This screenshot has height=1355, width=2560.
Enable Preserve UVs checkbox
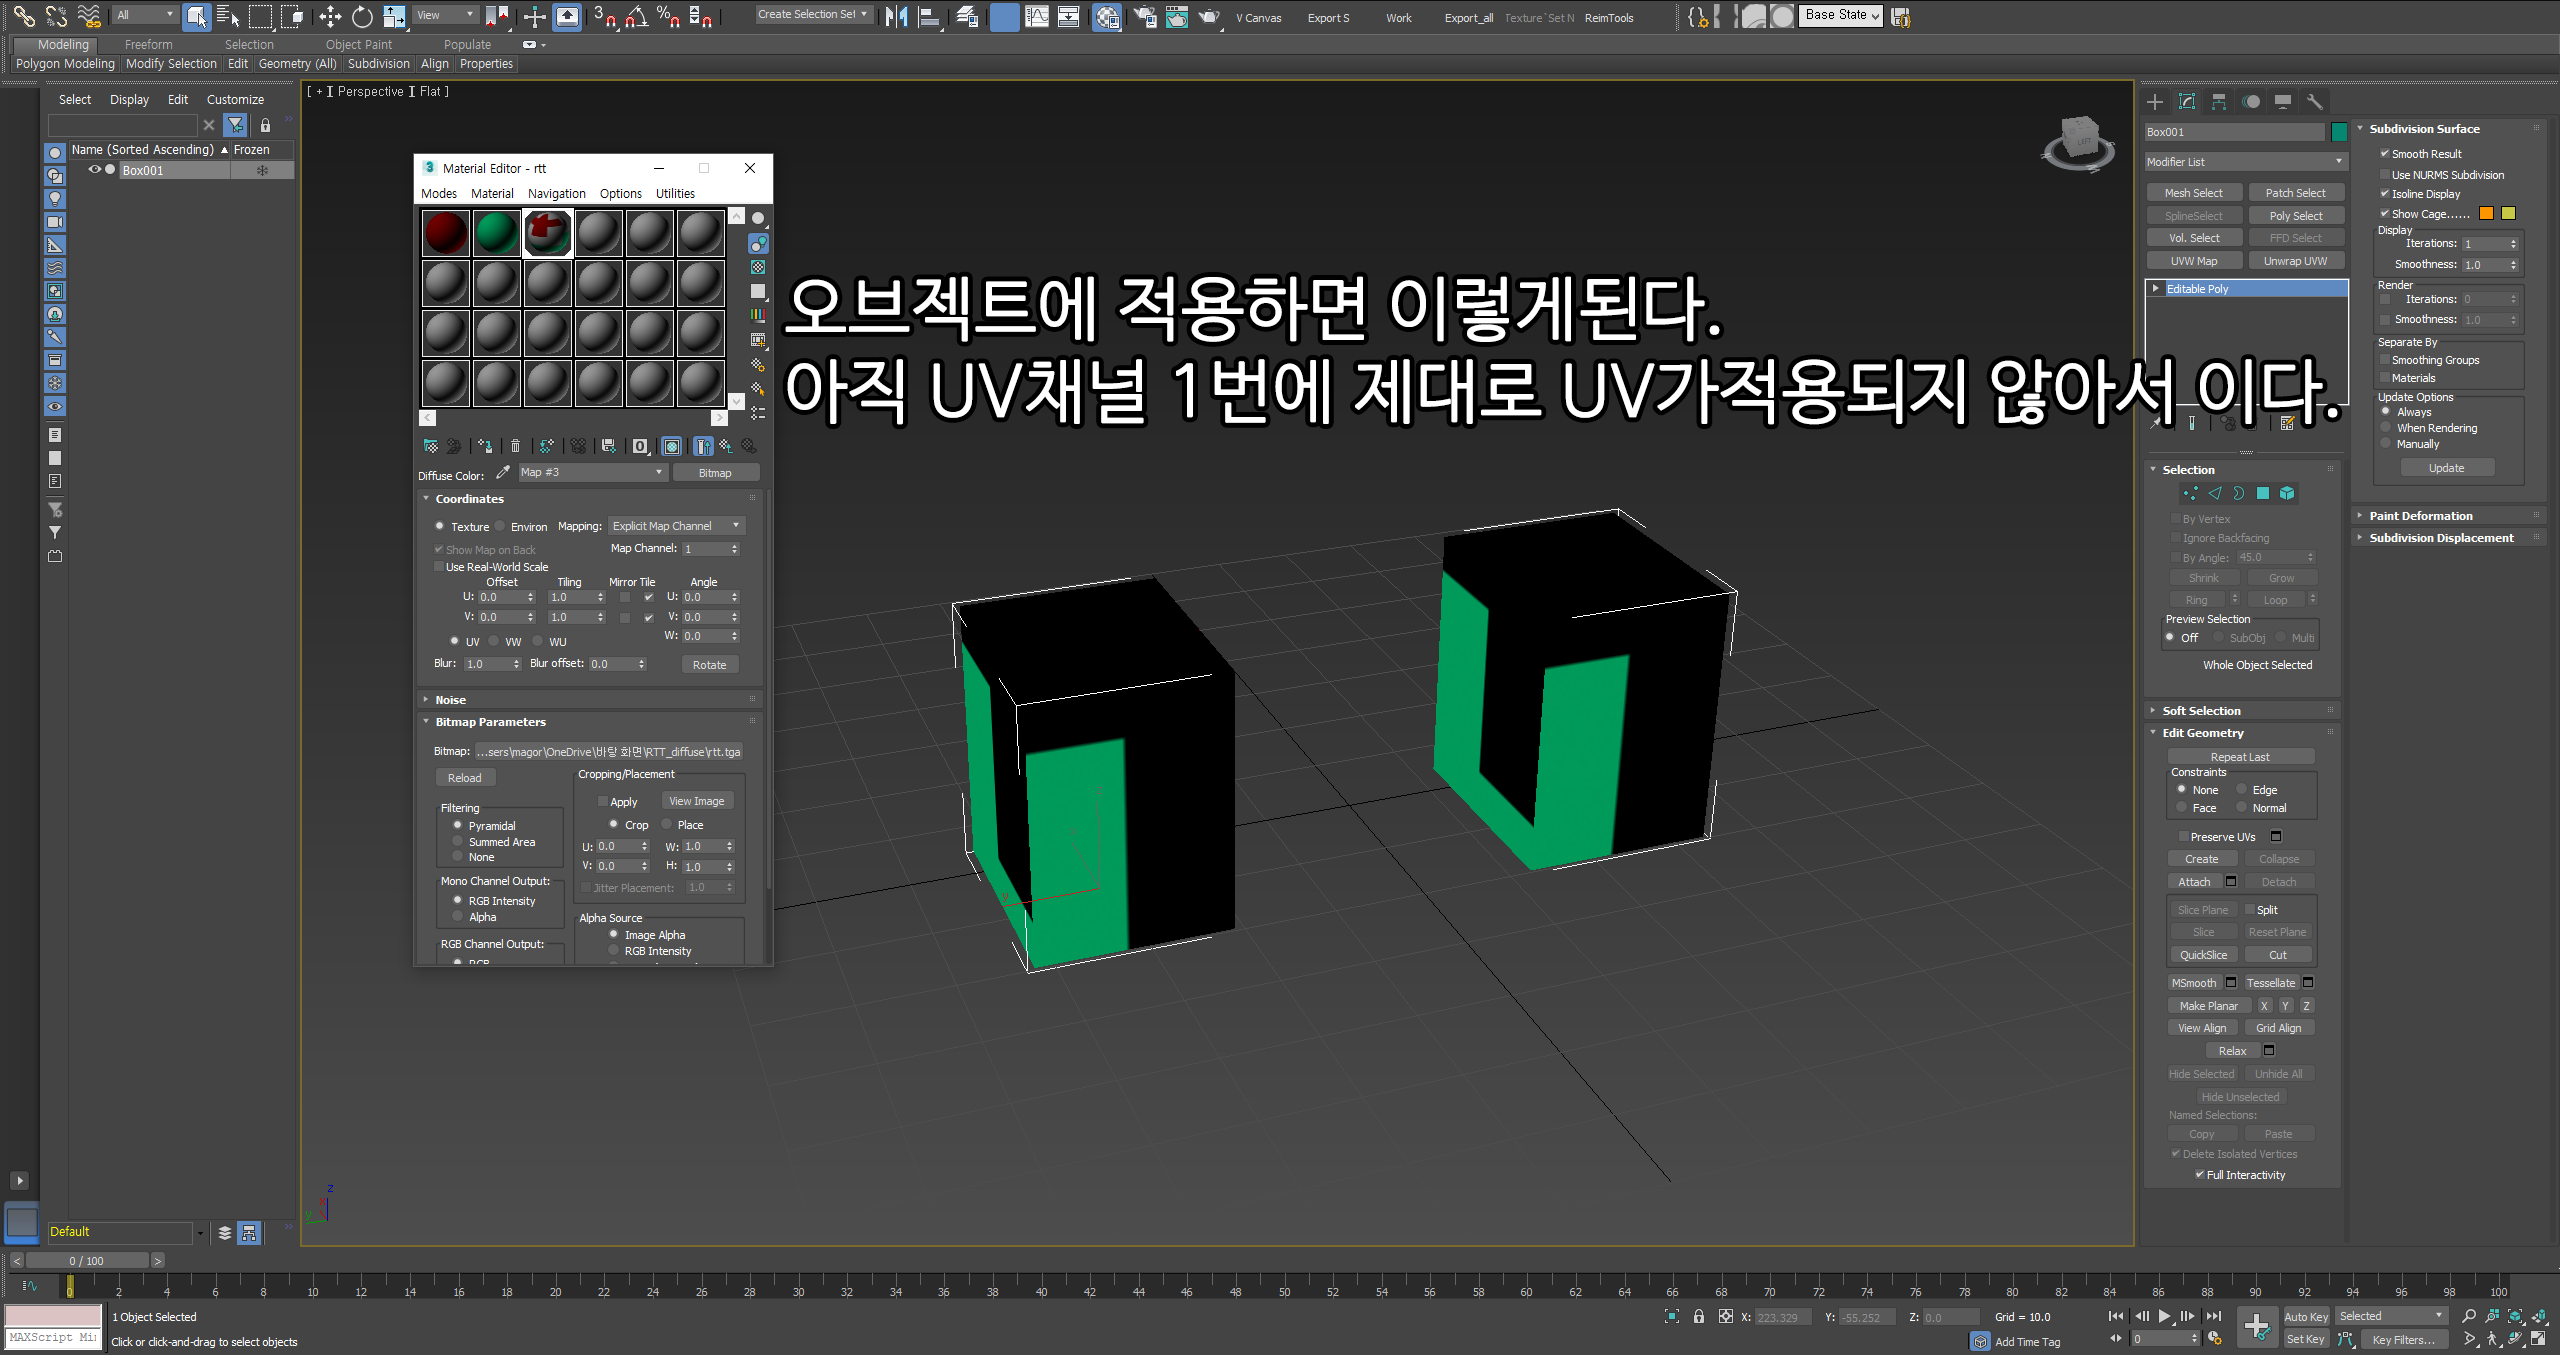2184,836
